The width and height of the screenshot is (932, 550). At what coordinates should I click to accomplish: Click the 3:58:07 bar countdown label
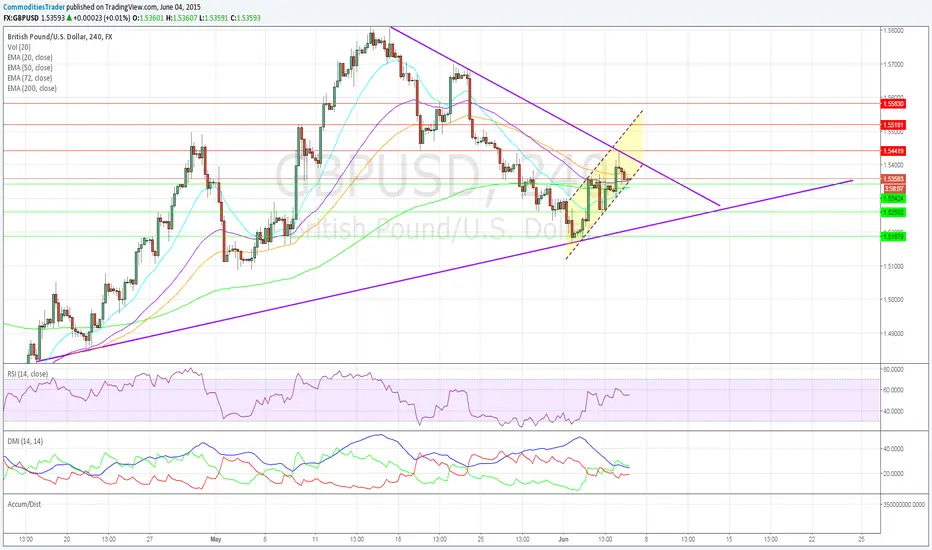(x=894, y=188)
